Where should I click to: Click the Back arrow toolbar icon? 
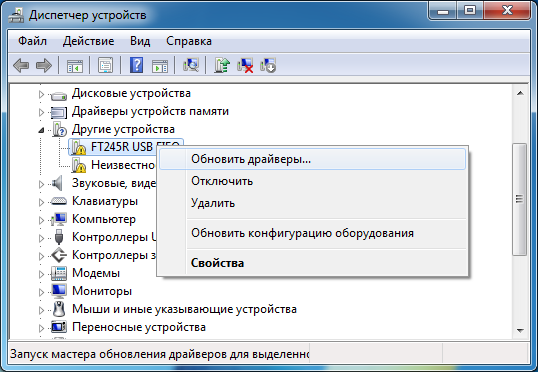click(21, 65)
